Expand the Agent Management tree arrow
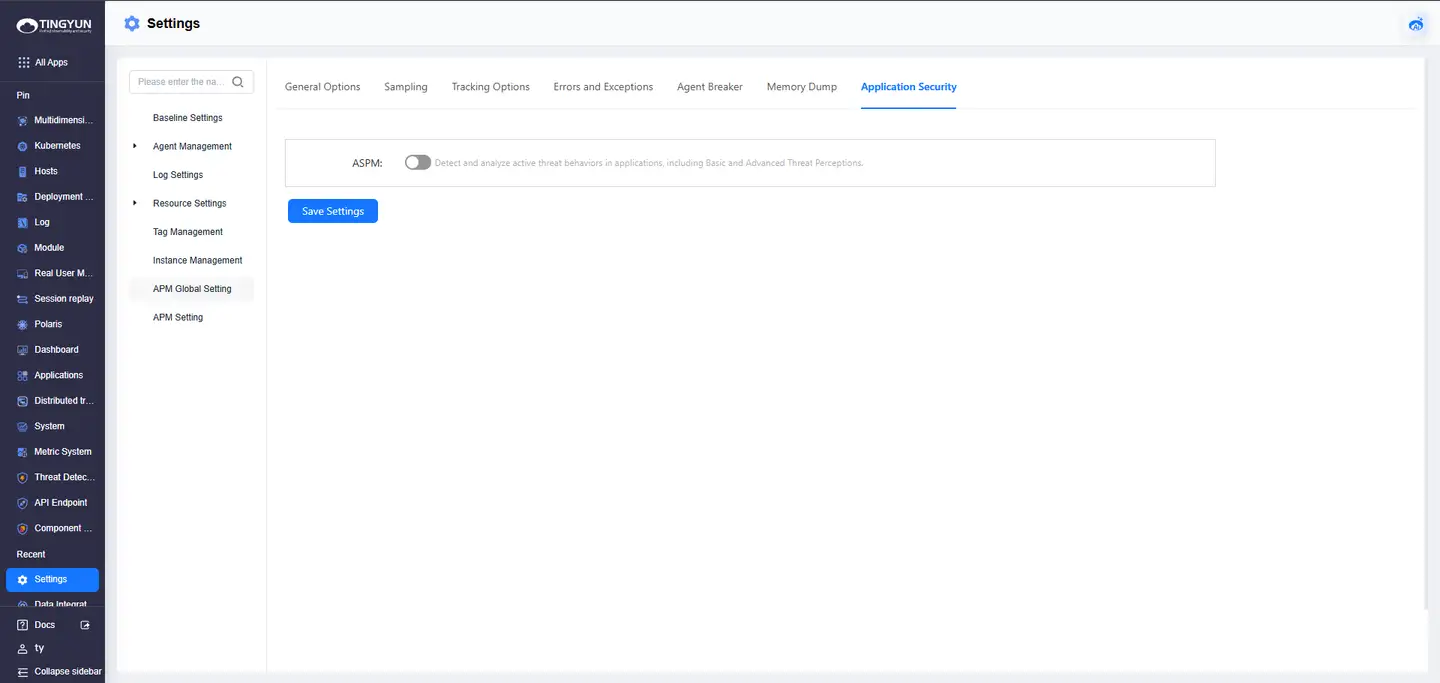The height and width of the screenshot is (683, 1440). pos(135,146)
